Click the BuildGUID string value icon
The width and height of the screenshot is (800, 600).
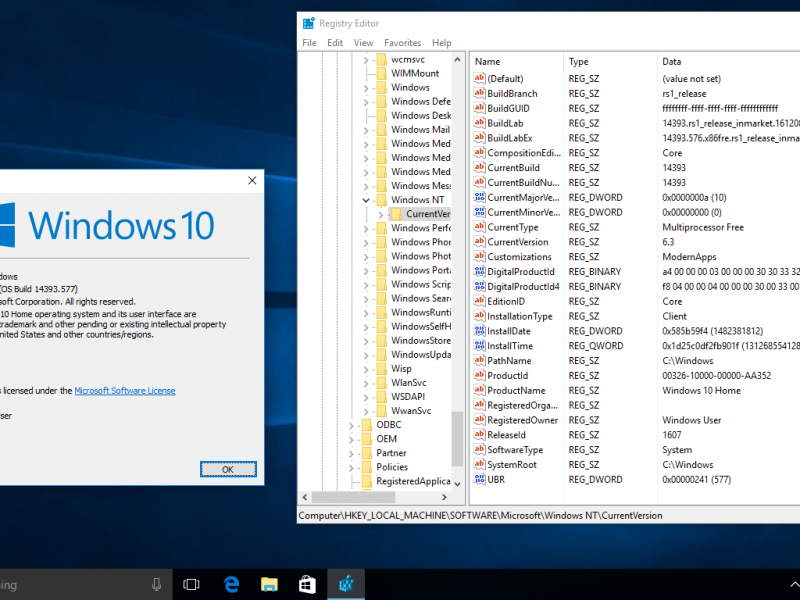(x=479, y=108)
